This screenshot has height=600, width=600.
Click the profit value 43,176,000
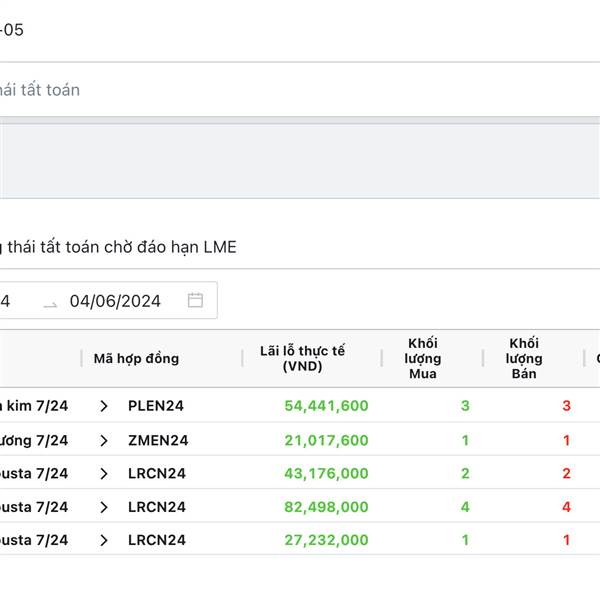click(x=326, y=474)
